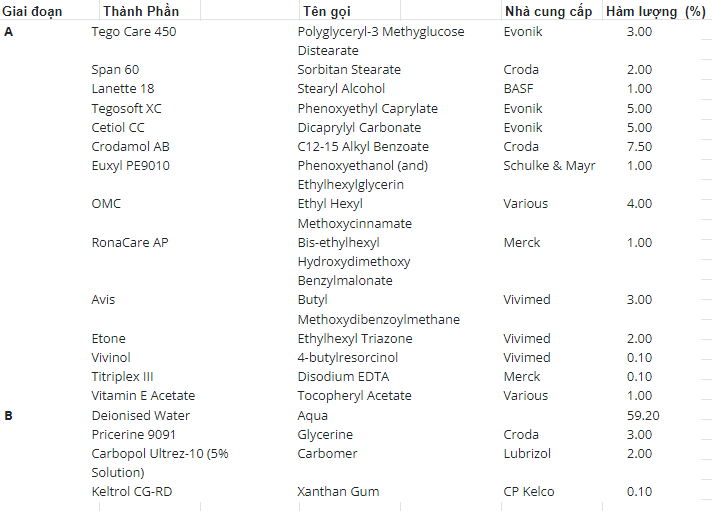The image size is (712, 511).
Task: Select the Schulke & Mayr supplier cell
Action: point(549,166)
